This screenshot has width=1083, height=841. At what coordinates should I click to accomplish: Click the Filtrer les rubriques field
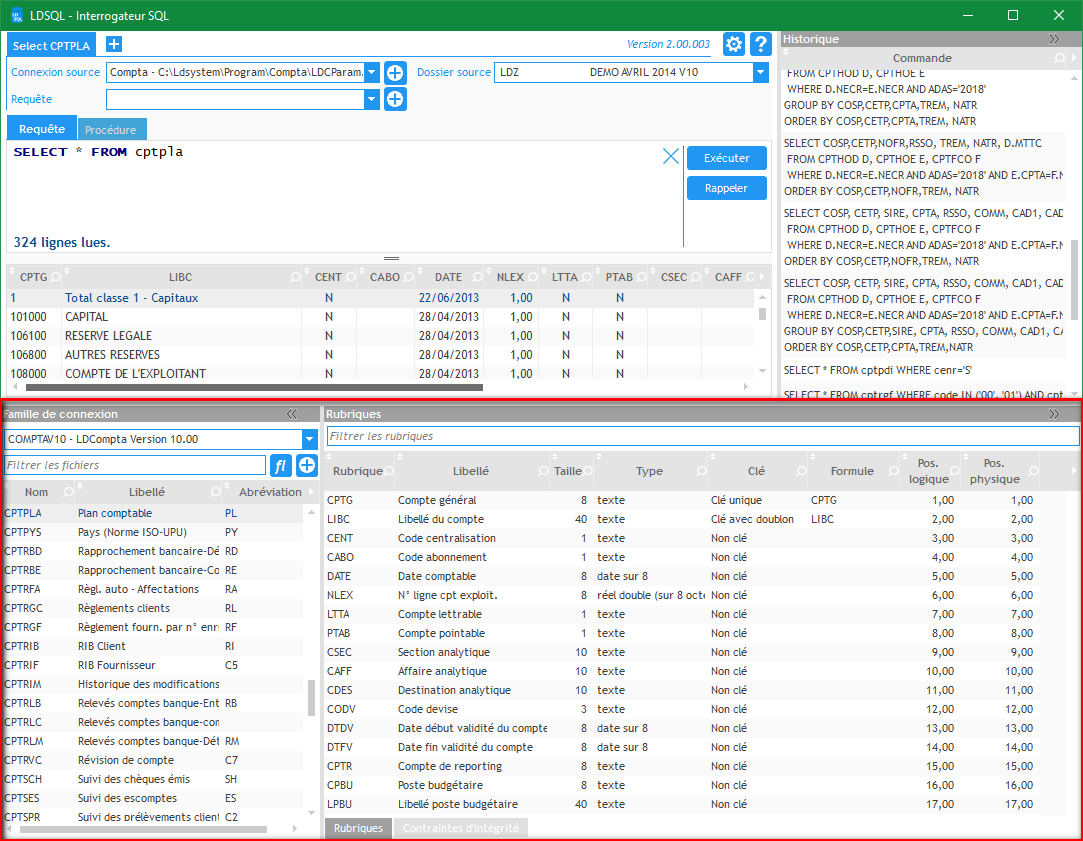point(702,436)
